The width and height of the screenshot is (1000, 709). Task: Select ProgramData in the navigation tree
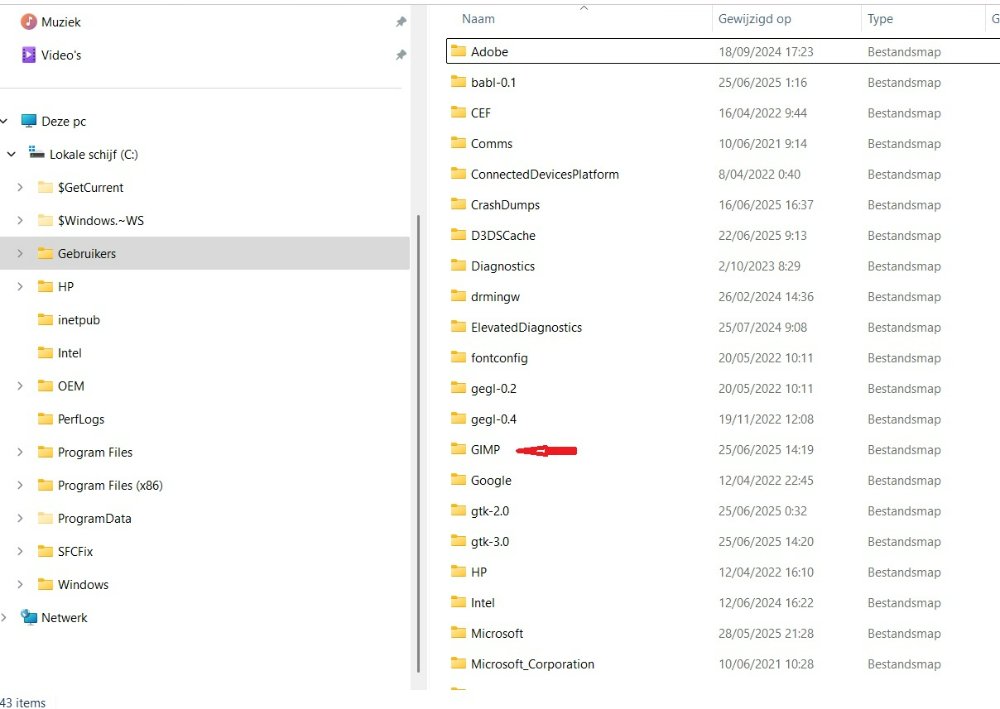point(94,519)
